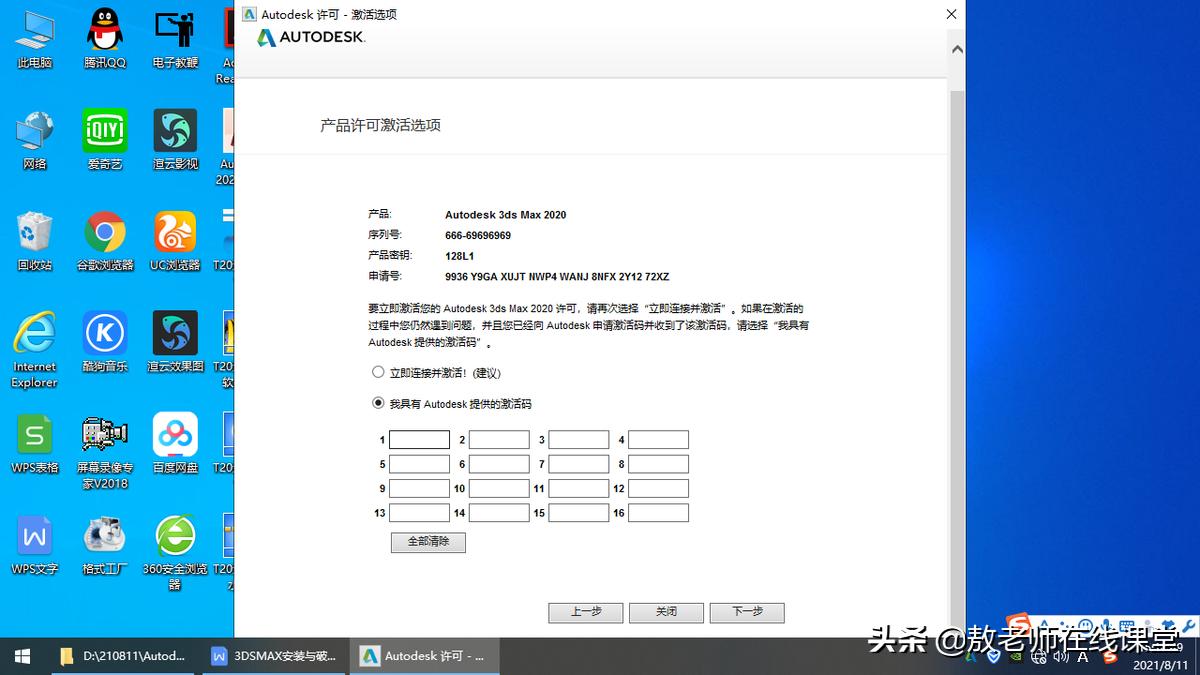The height and width of the screenshot is (675, 1200).
Task: Open the 回收站 recycle bin
Action: tap(34, 232)
